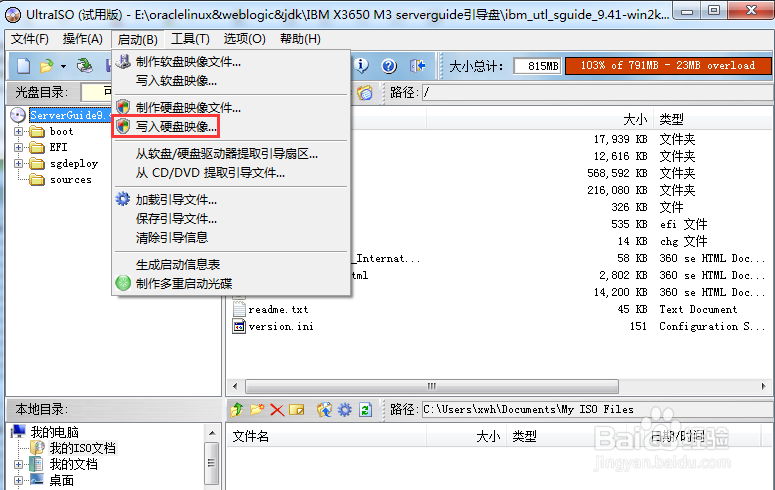Image resolution: width=775 pixels, height=490 pixels.
Task: Expand 我的文档 in local tree
Action: pos(18,464)
